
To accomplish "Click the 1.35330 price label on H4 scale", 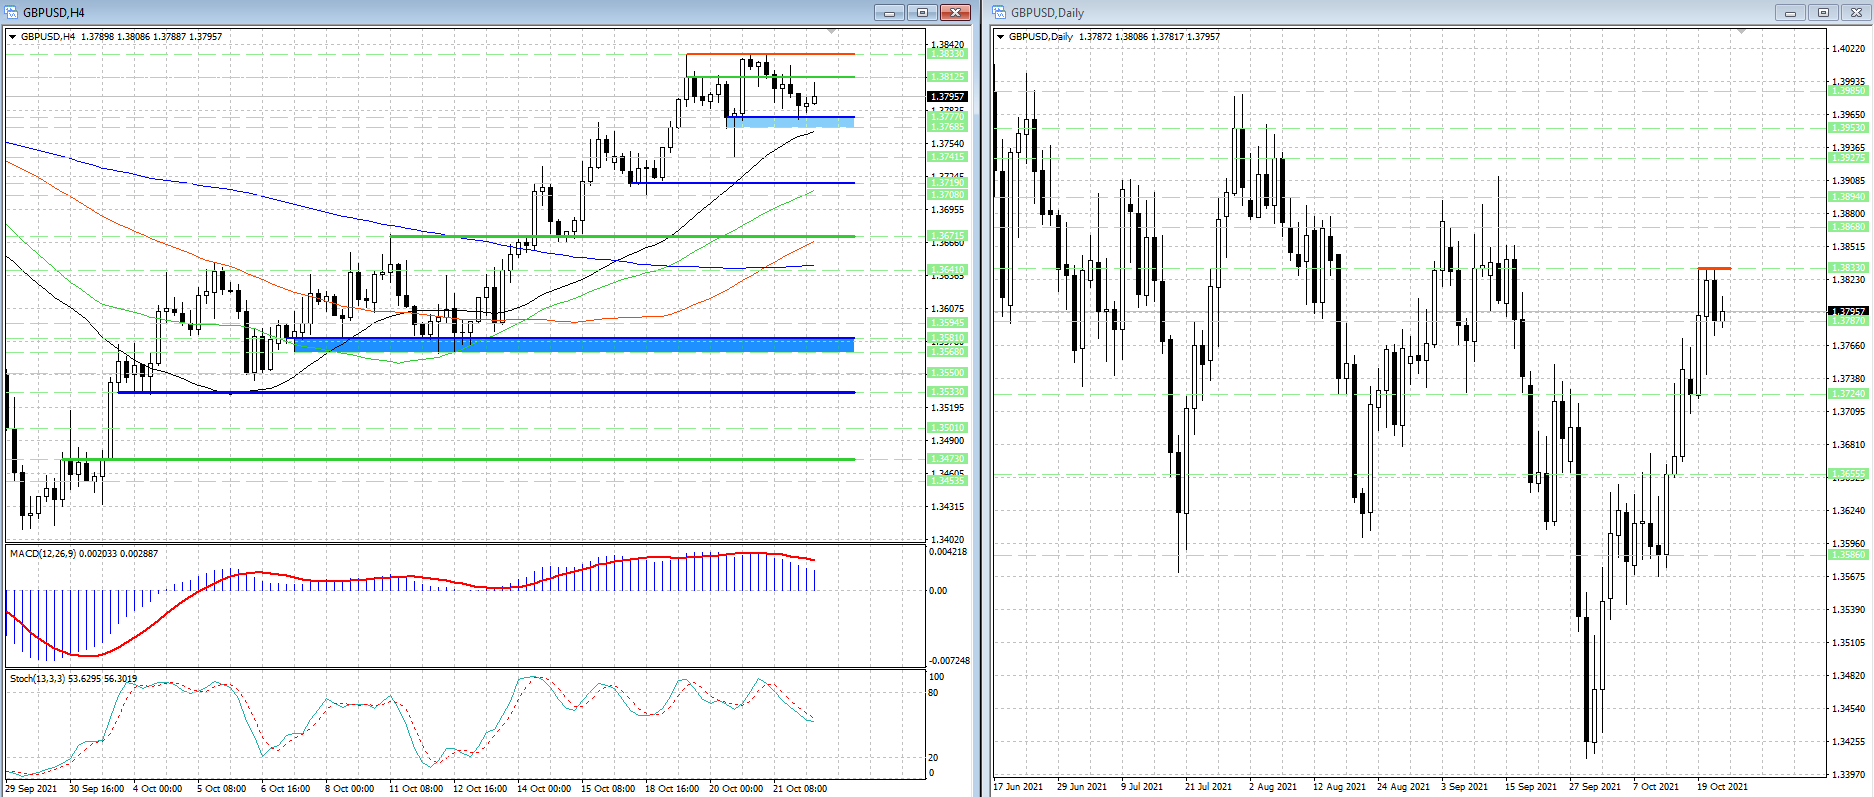I will coord(948,392).
